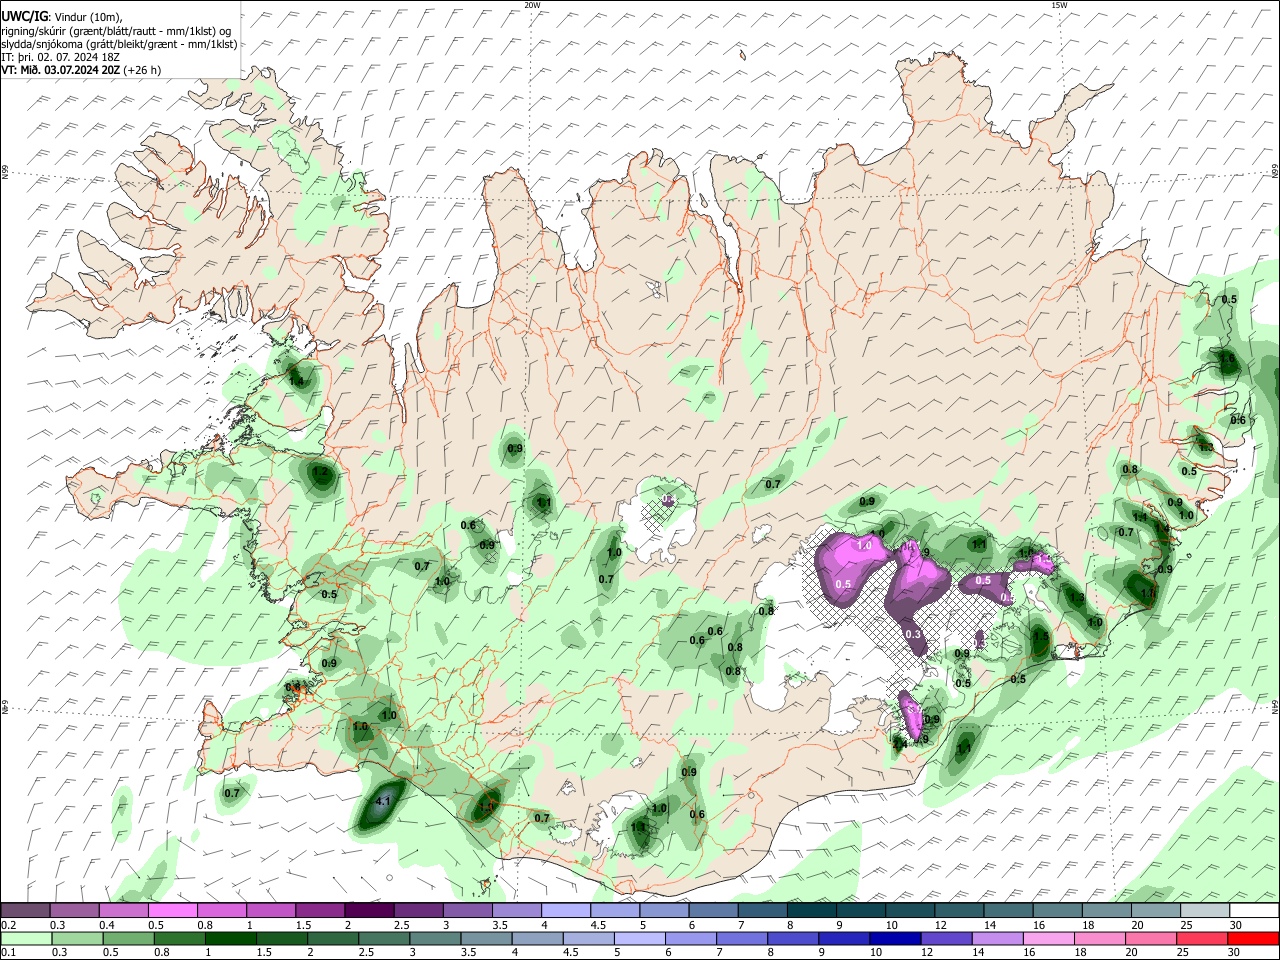Select the light pink 16 rain-scale swatch
1280x960 pixels.
tap(1050, 938)
